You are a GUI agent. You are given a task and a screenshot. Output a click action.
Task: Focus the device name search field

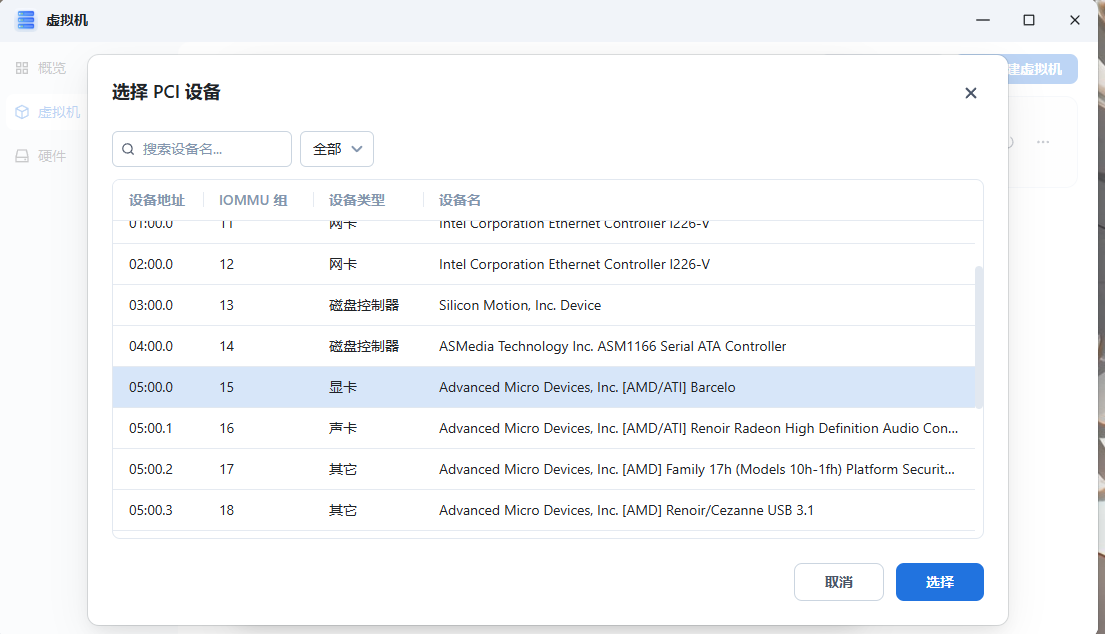pos(202,149)
